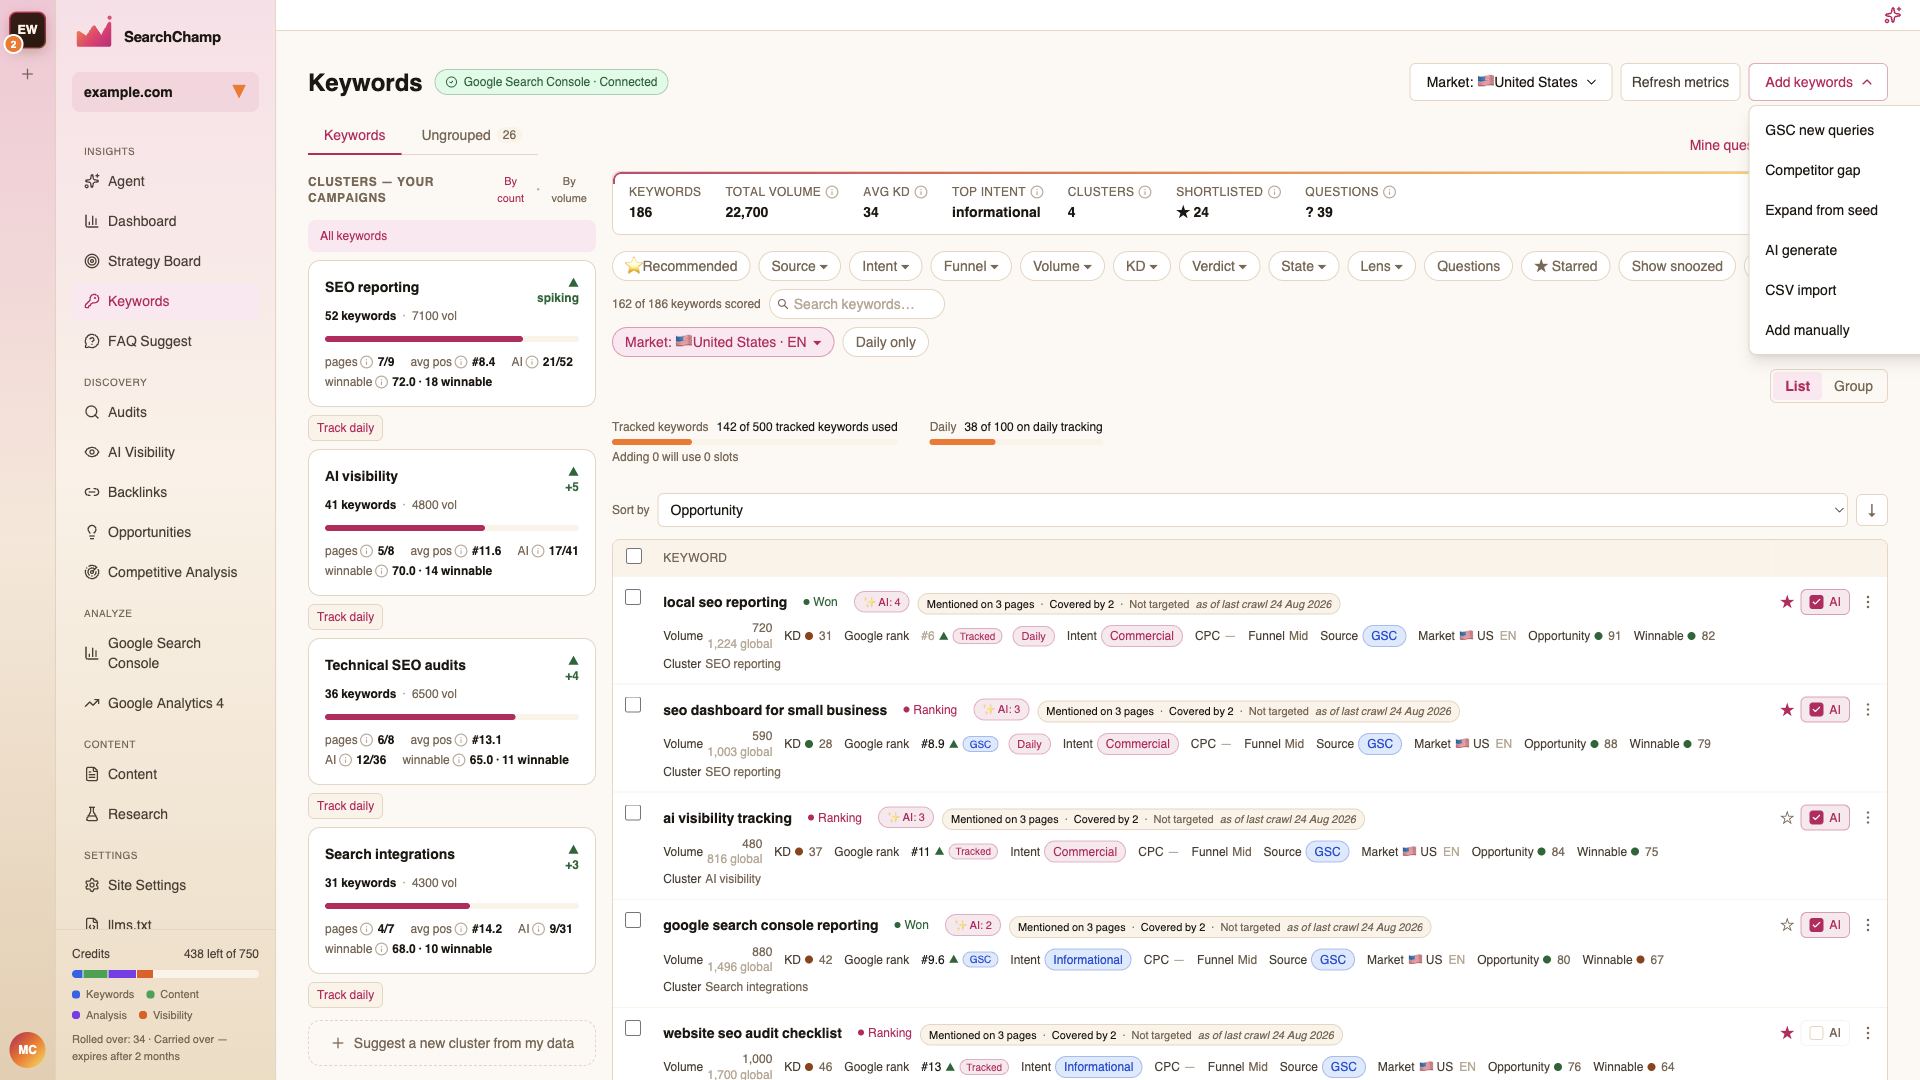Open the AI visibility cluster card
This screenshot has width=1920, height=1080.
452,523
